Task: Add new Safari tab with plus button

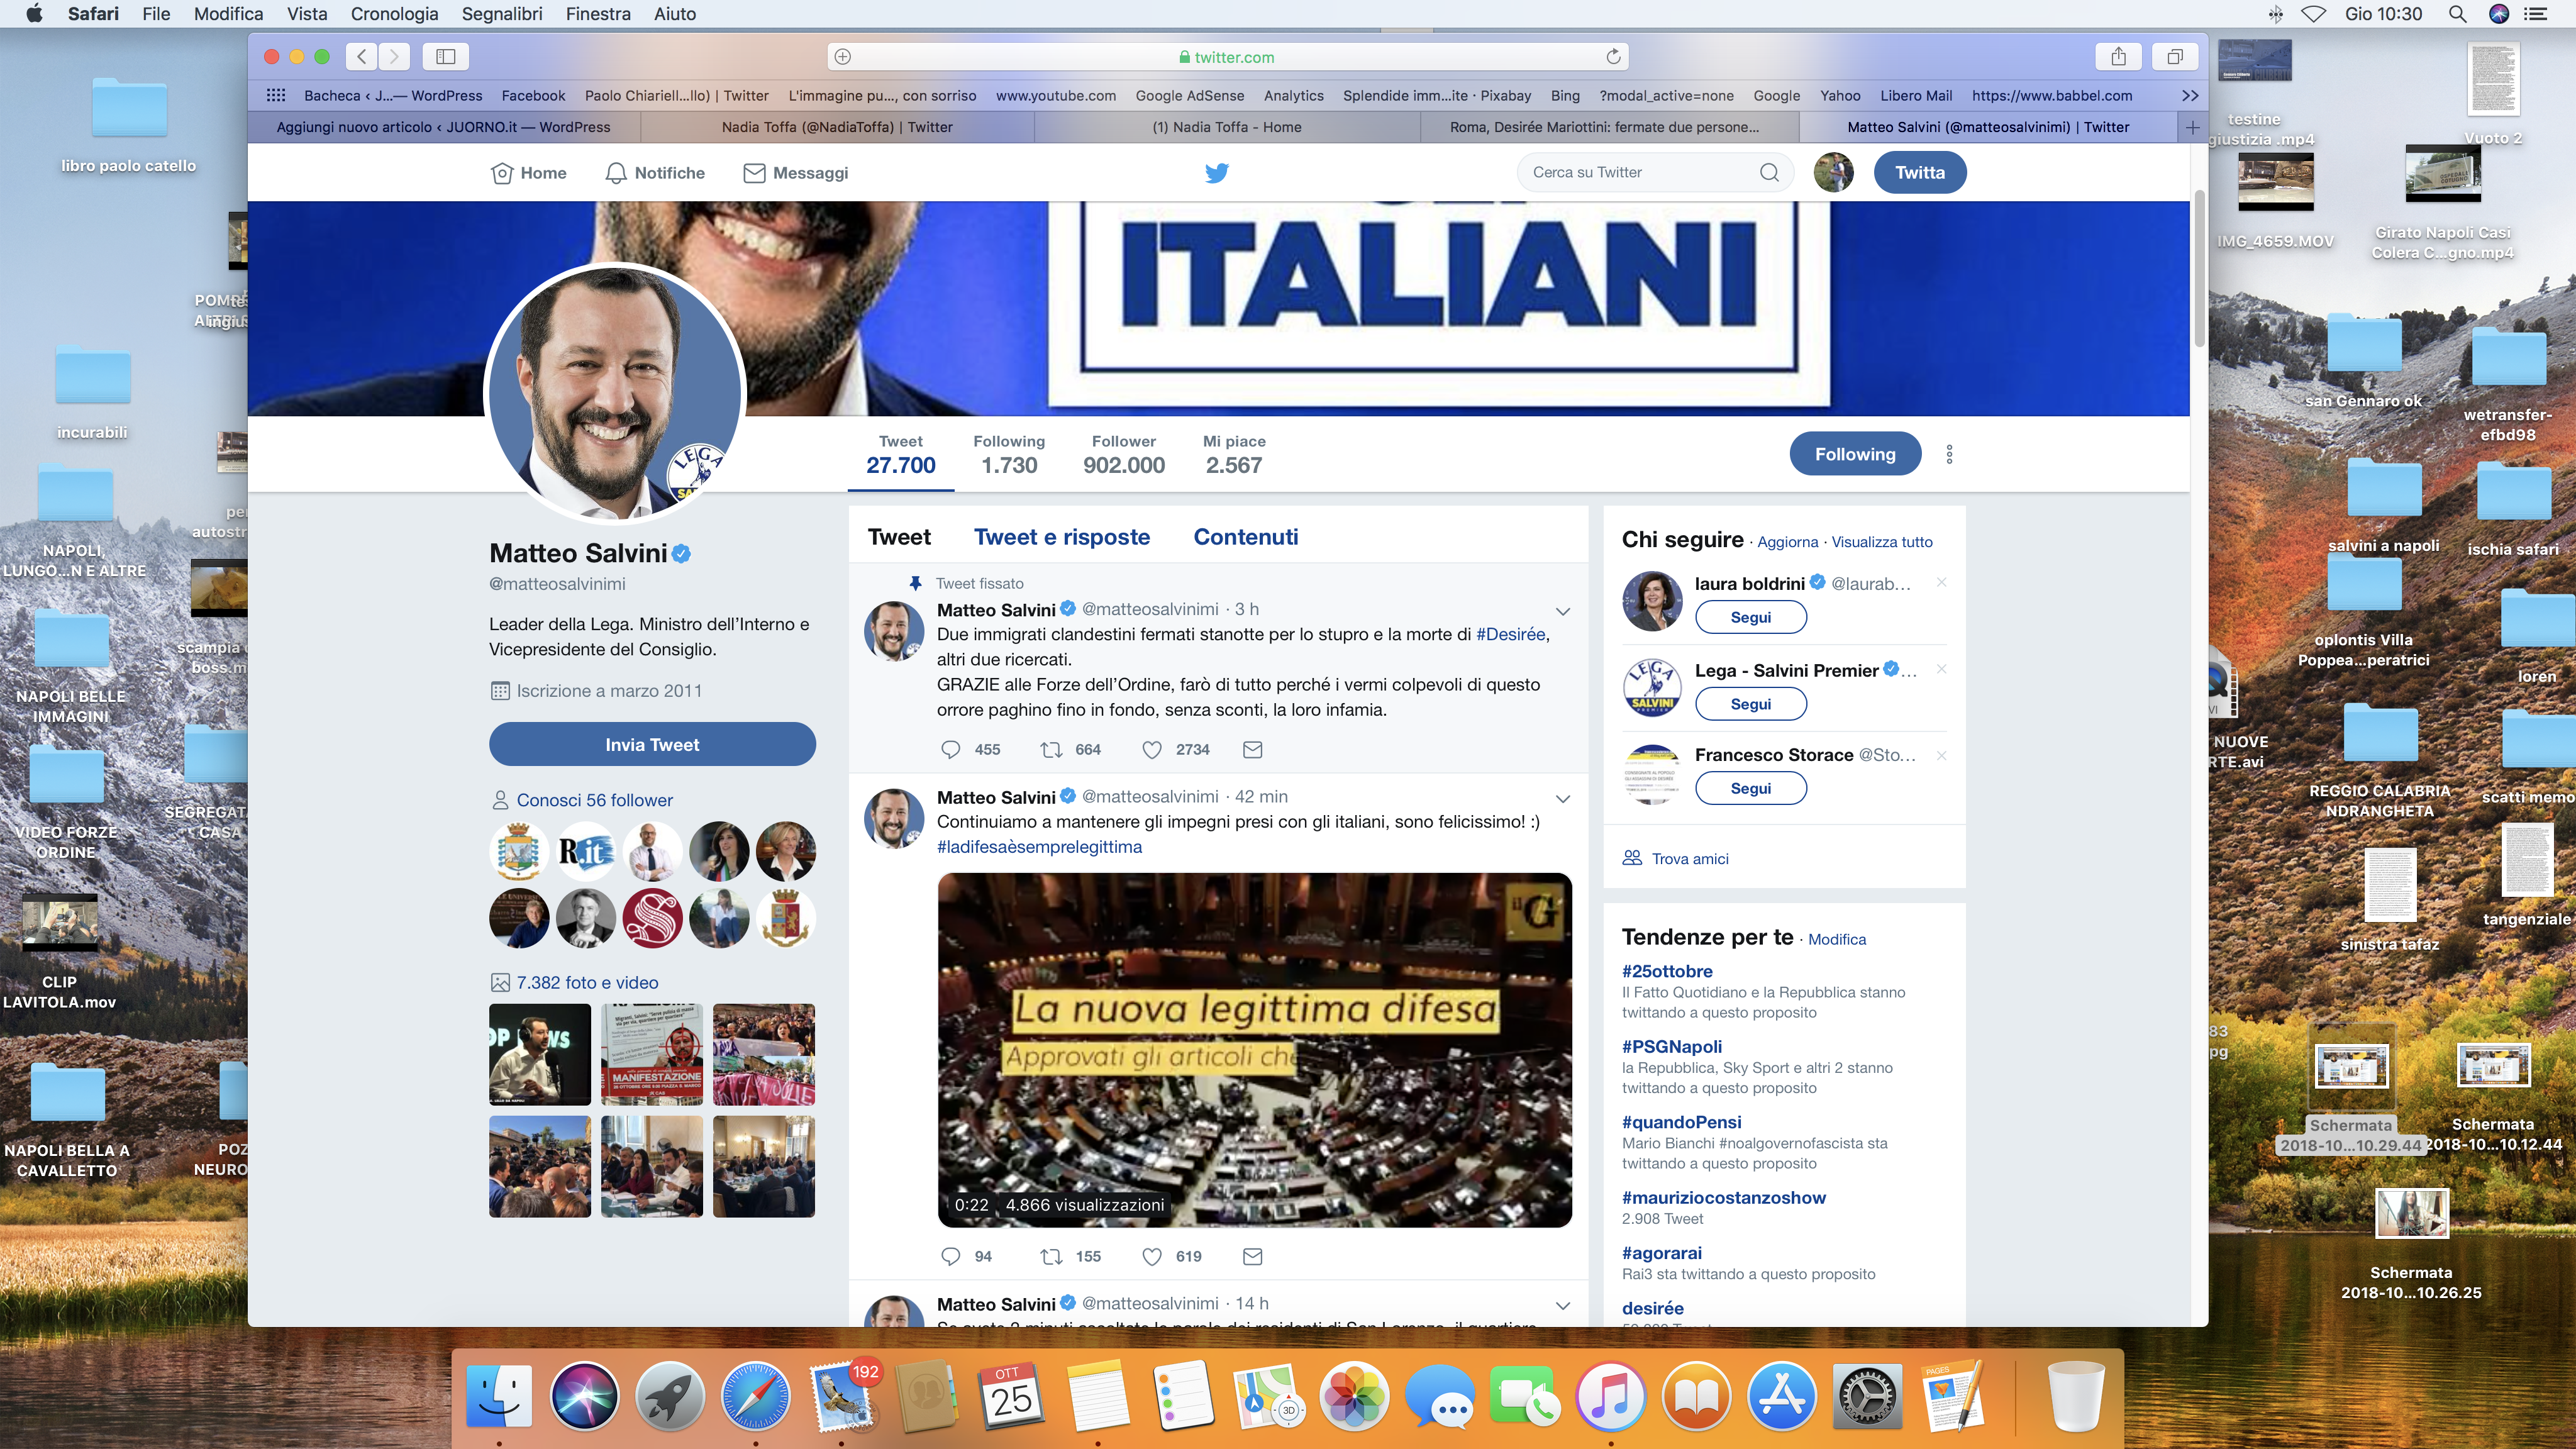Action: [x=2192, y=127]
